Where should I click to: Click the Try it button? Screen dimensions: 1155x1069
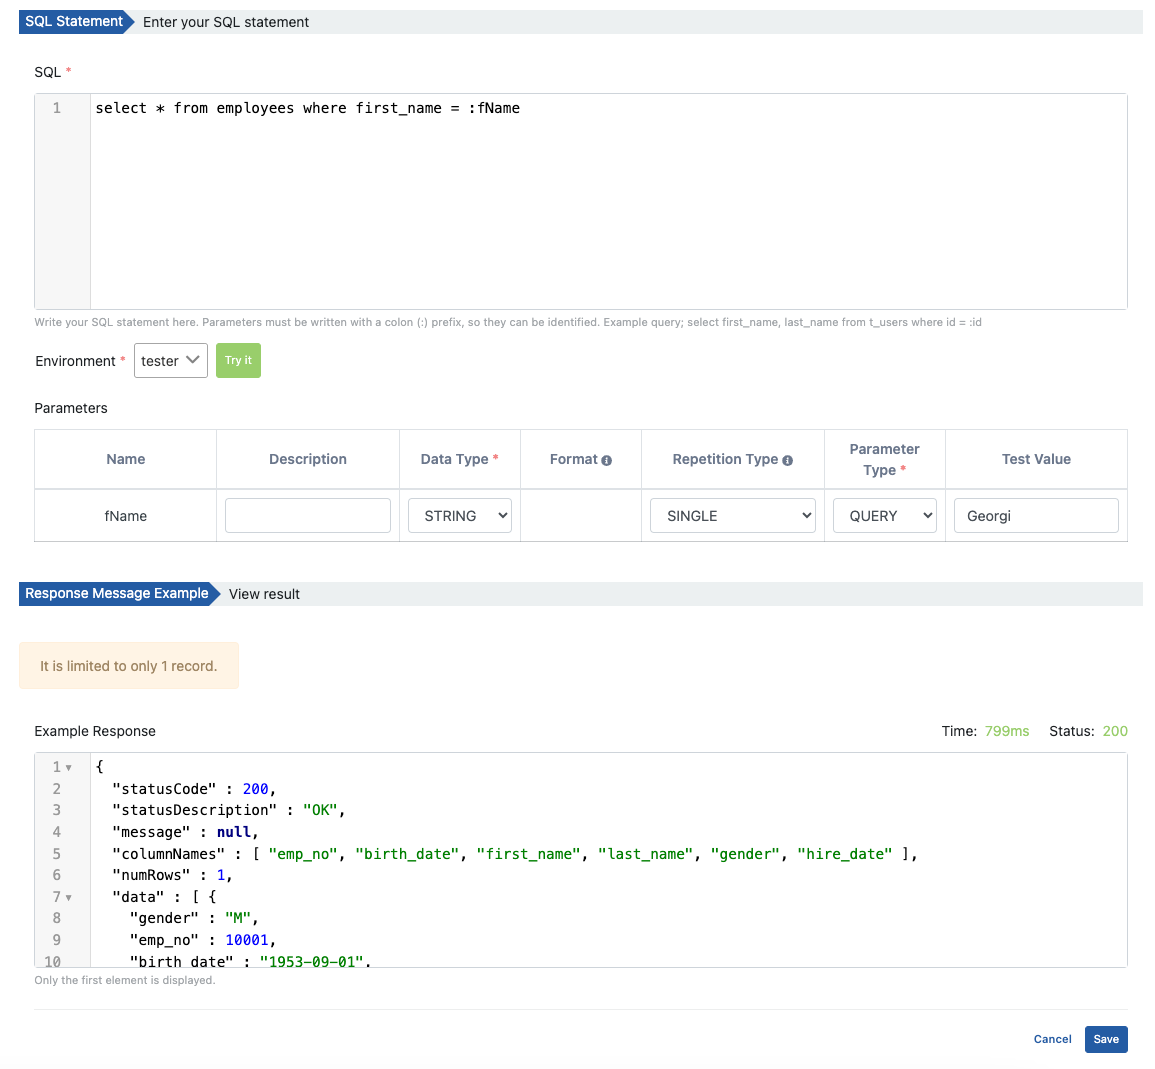click(238, 360)
